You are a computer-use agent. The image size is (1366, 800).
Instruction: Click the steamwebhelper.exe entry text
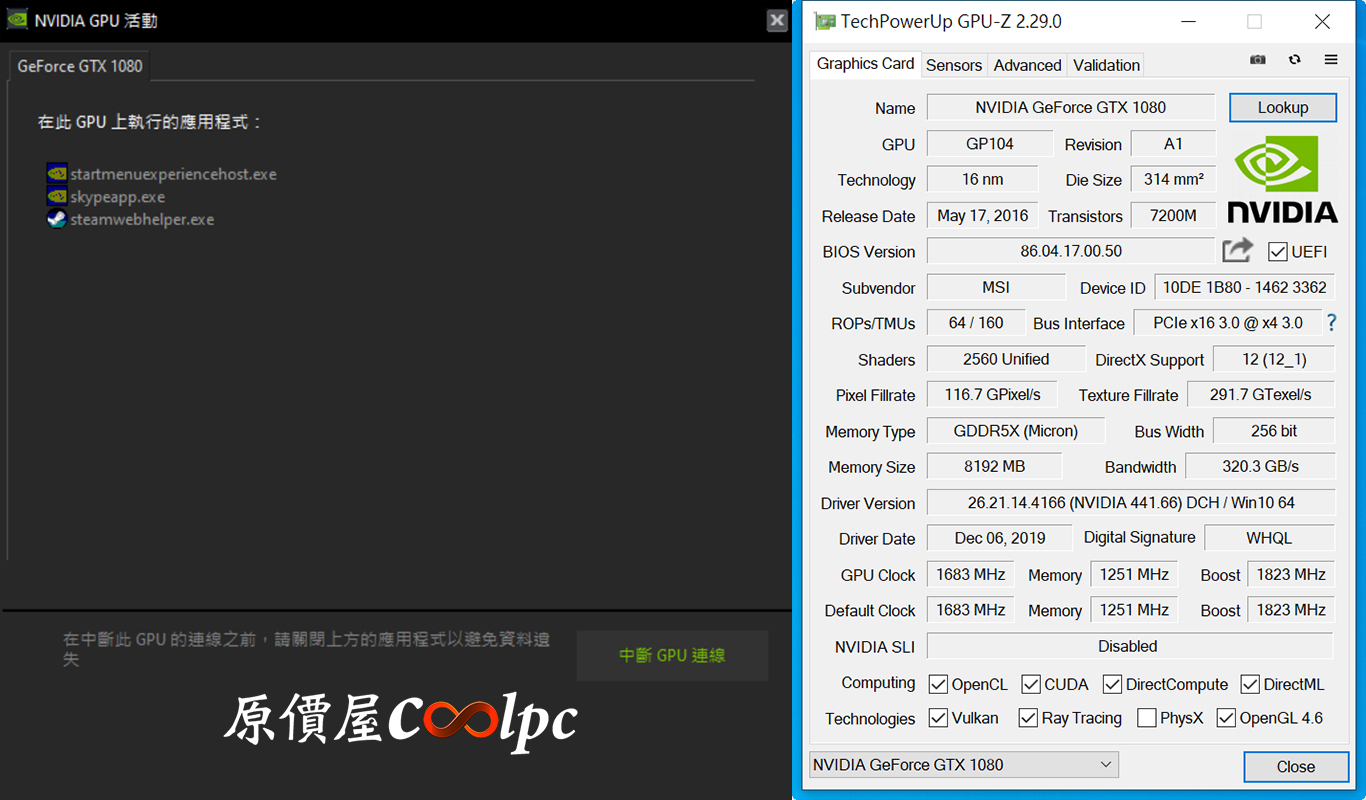tap(142, 220)
